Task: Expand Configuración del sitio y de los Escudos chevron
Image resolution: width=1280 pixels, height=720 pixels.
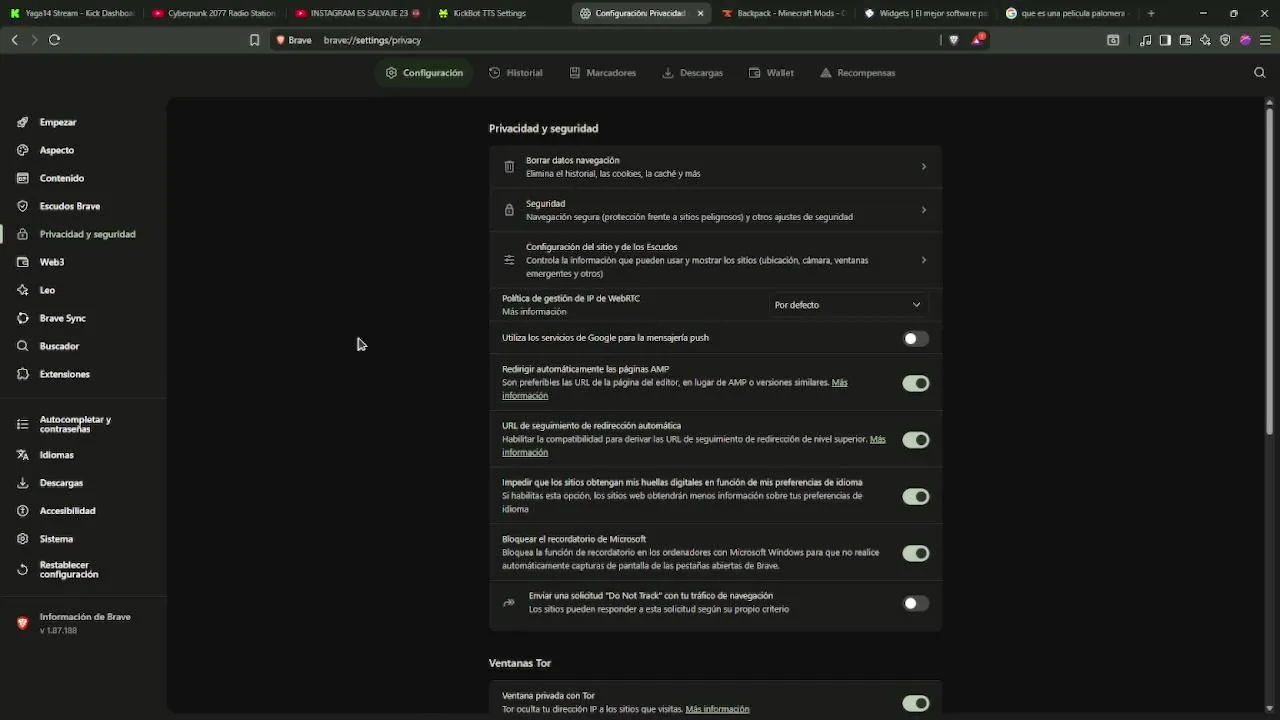Action: click(x=923, y=260)
